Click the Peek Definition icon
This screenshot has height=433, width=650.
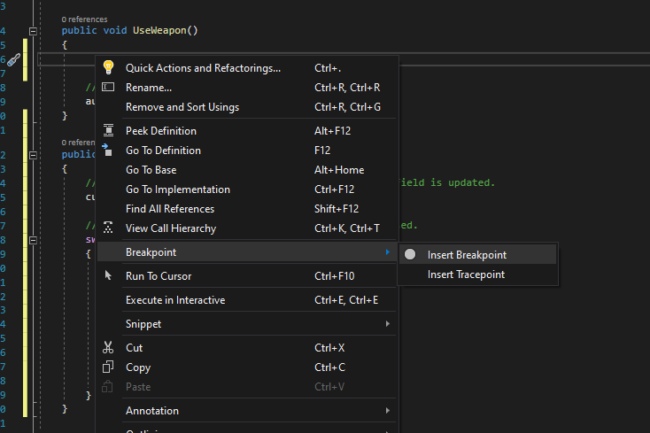pyautogui.click(x=108, y=131)
